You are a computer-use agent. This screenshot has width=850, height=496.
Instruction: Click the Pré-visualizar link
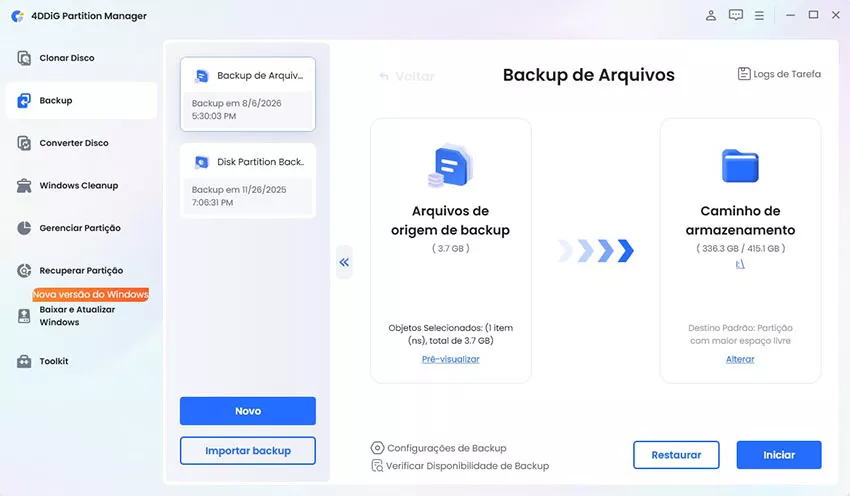[450, 359]
